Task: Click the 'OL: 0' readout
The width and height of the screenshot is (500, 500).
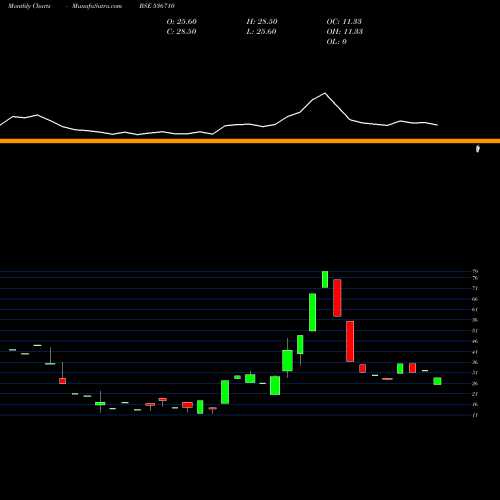Action: pyautogui.click(x=337, y=41)
